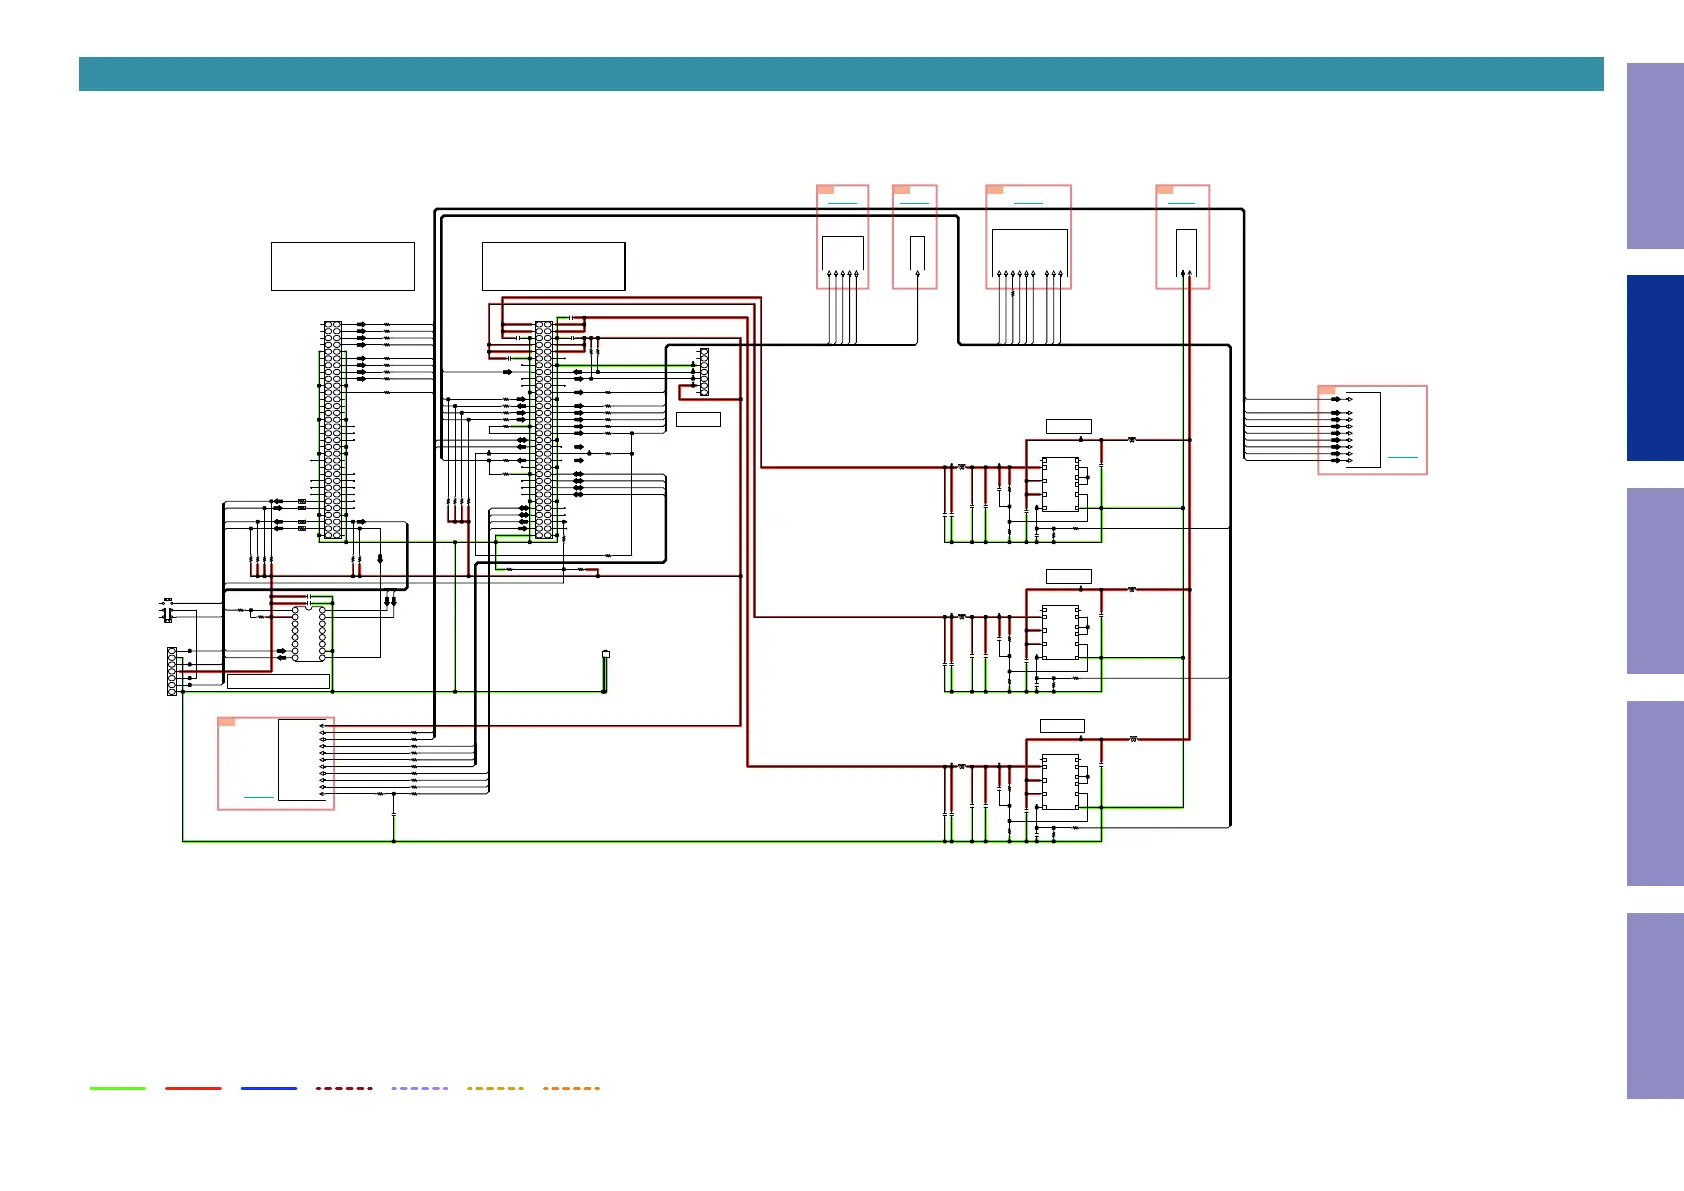Screen dimensions: 1684x1191
Task: Click the small orange tag on right-side pink box
Action: [x=1327, y=390]
